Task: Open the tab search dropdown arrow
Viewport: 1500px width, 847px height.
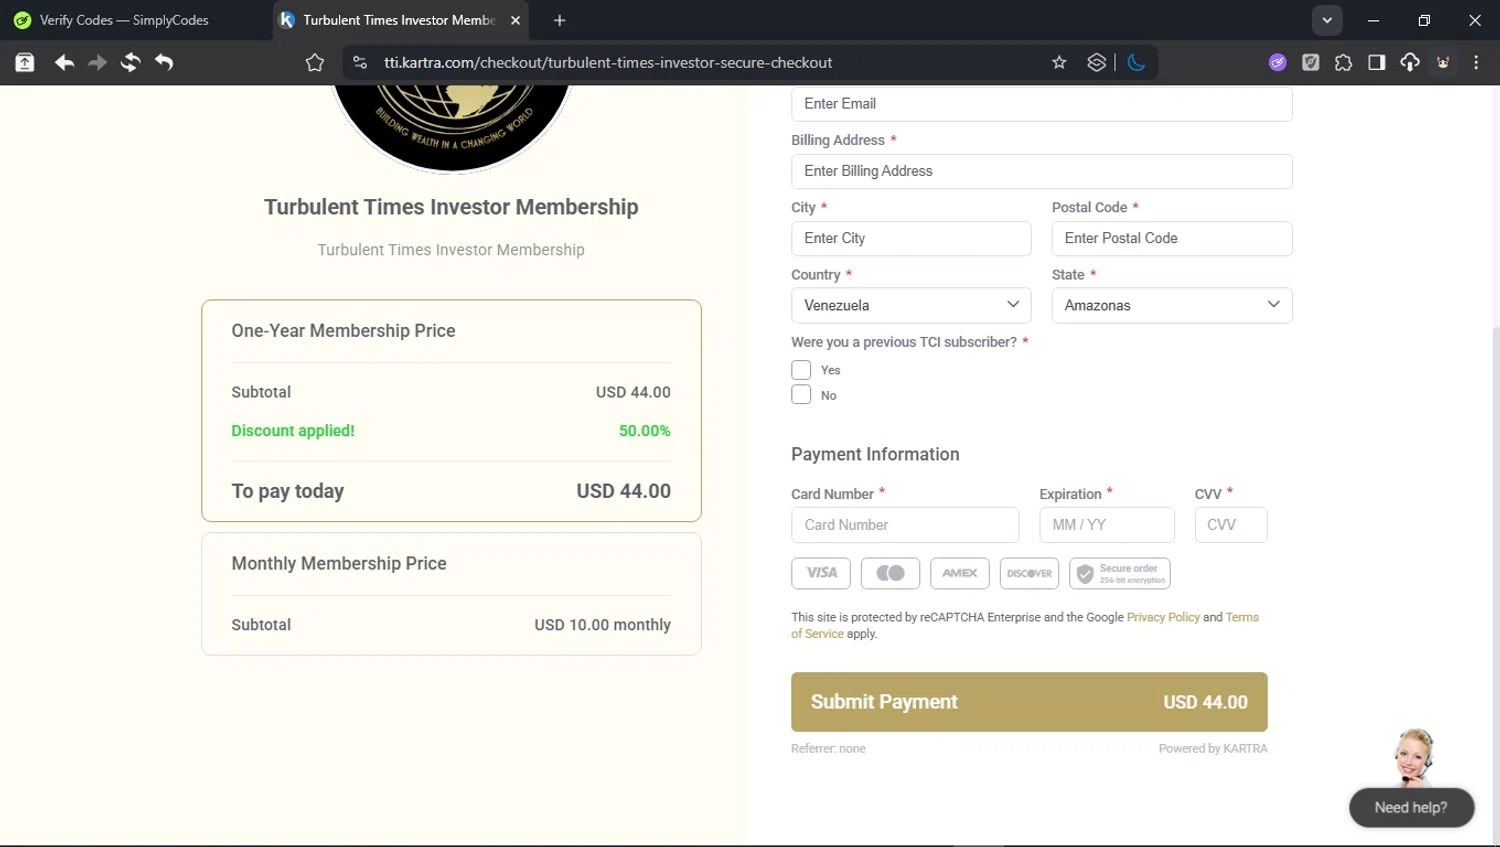Action: 1327,20
